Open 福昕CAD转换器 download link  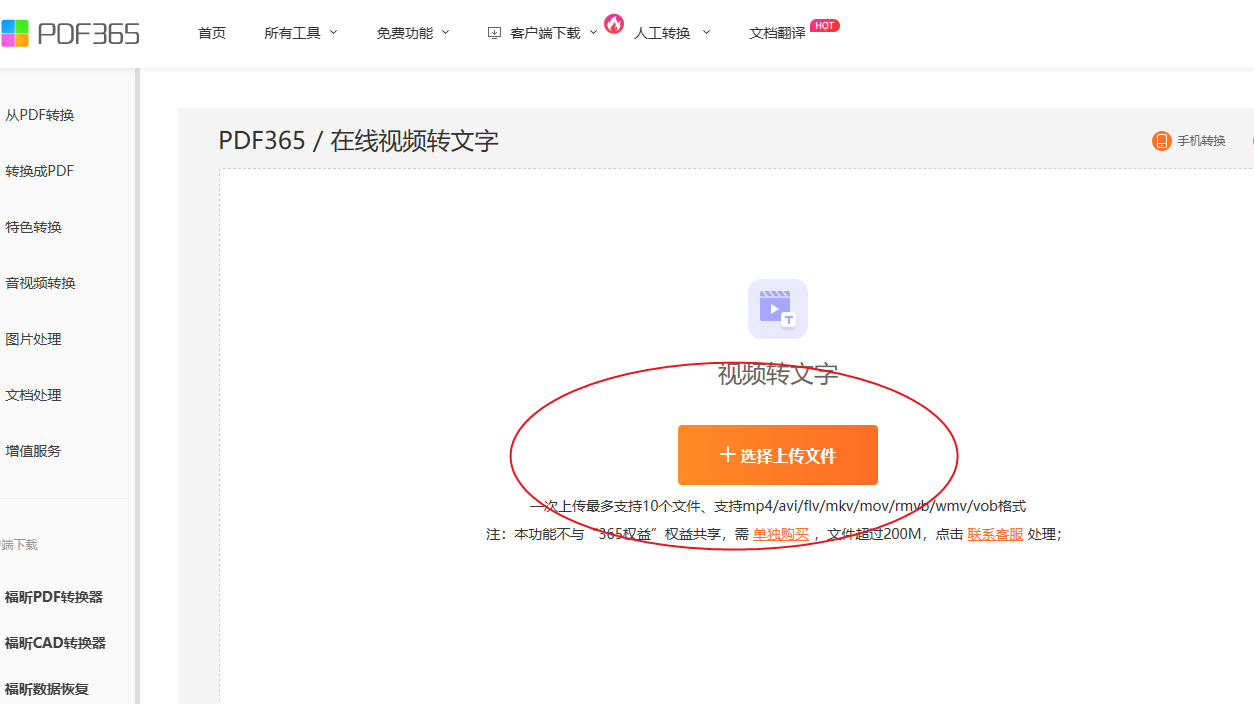point(55,643)
